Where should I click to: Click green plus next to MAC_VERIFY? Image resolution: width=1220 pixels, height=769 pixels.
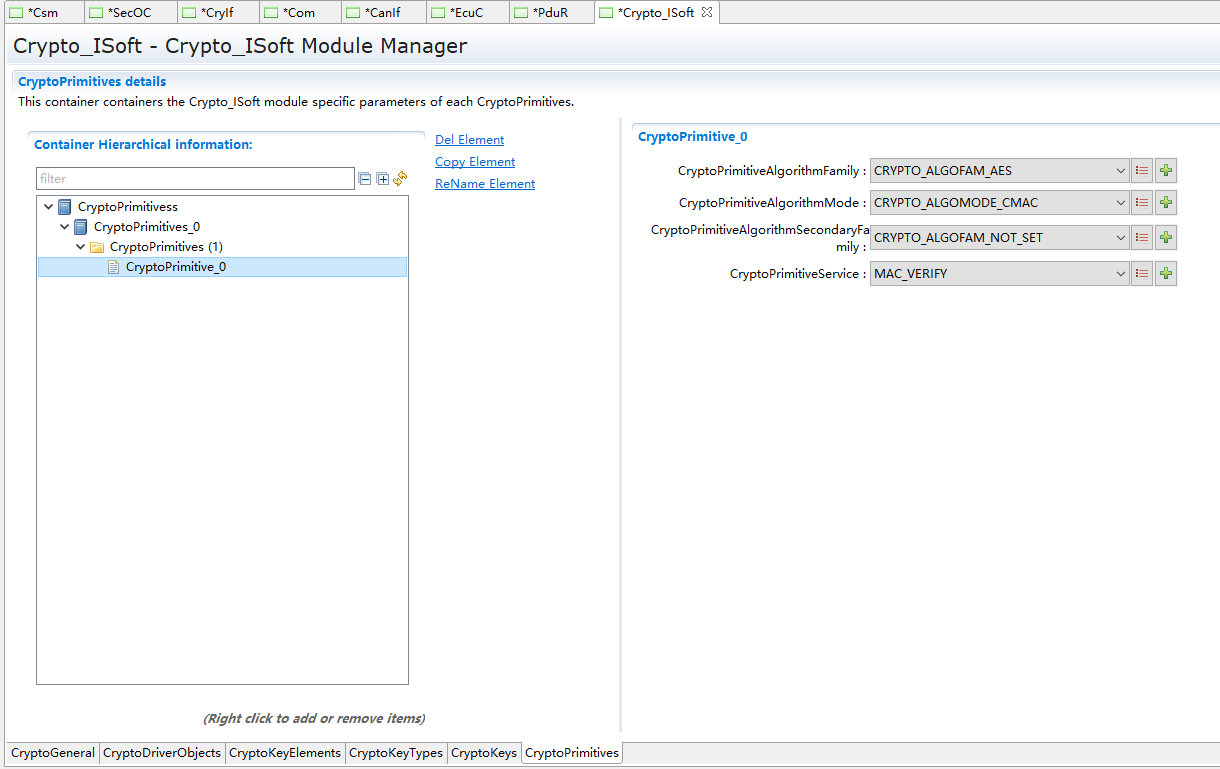click(1165, 274)
